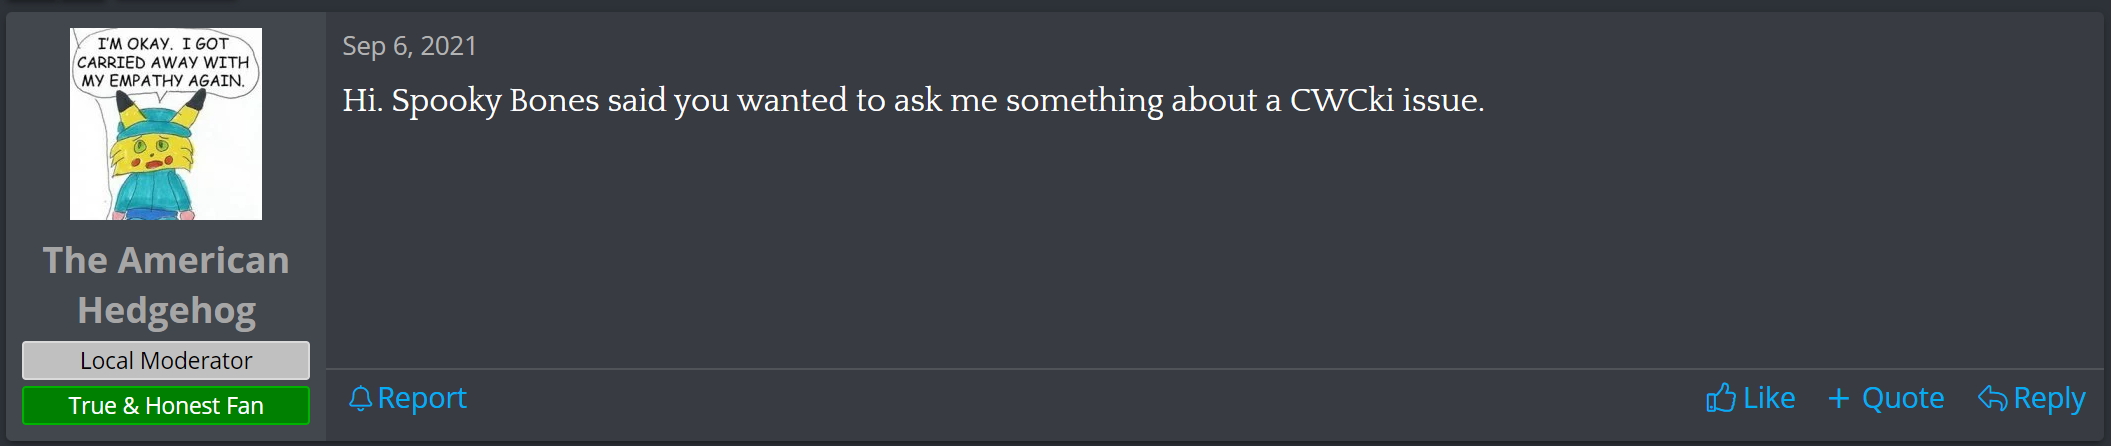Add post to multi-quote with Quote
The image size is (2111, 446).
tap(1902, 398)
